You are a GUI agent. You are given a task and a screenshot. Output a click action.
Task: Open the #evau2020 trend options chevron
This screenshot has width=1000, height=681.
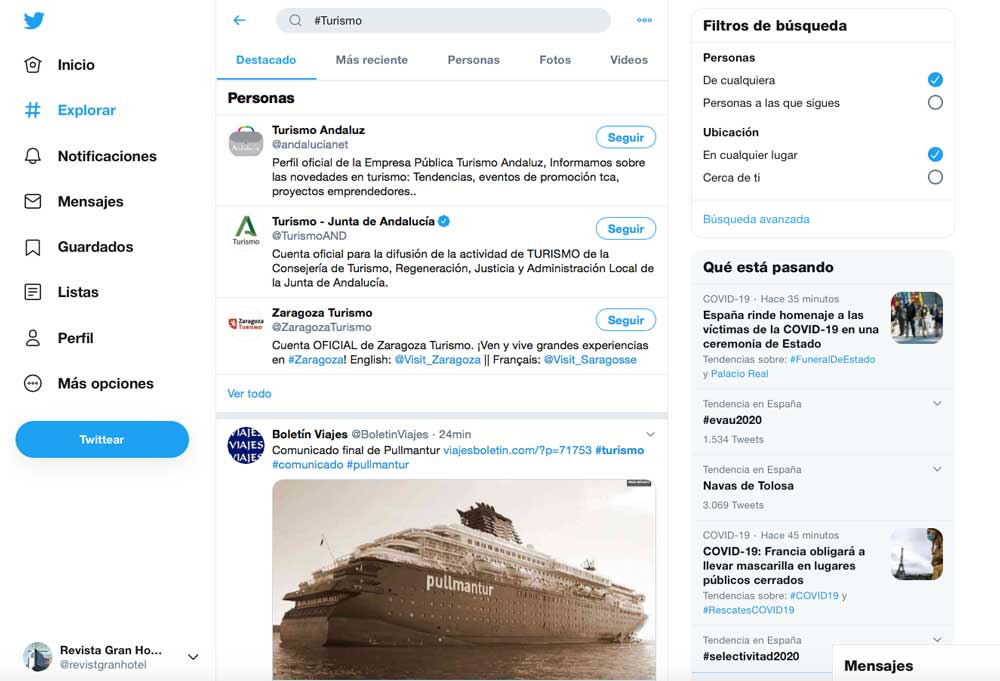click(x=937, y=403)
